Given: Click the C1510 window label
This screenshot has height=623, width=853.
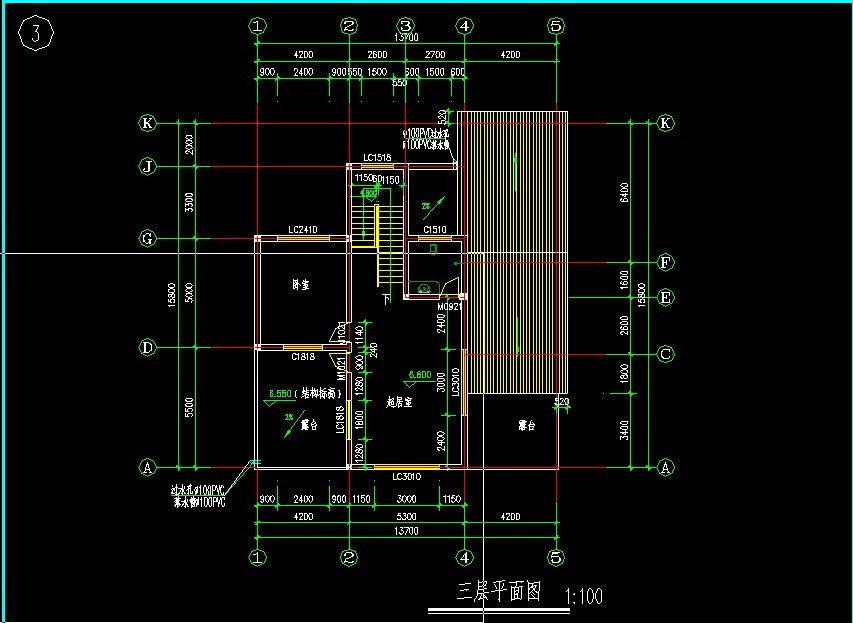Looking at the screenshot, I should click(x=435, y=230).
